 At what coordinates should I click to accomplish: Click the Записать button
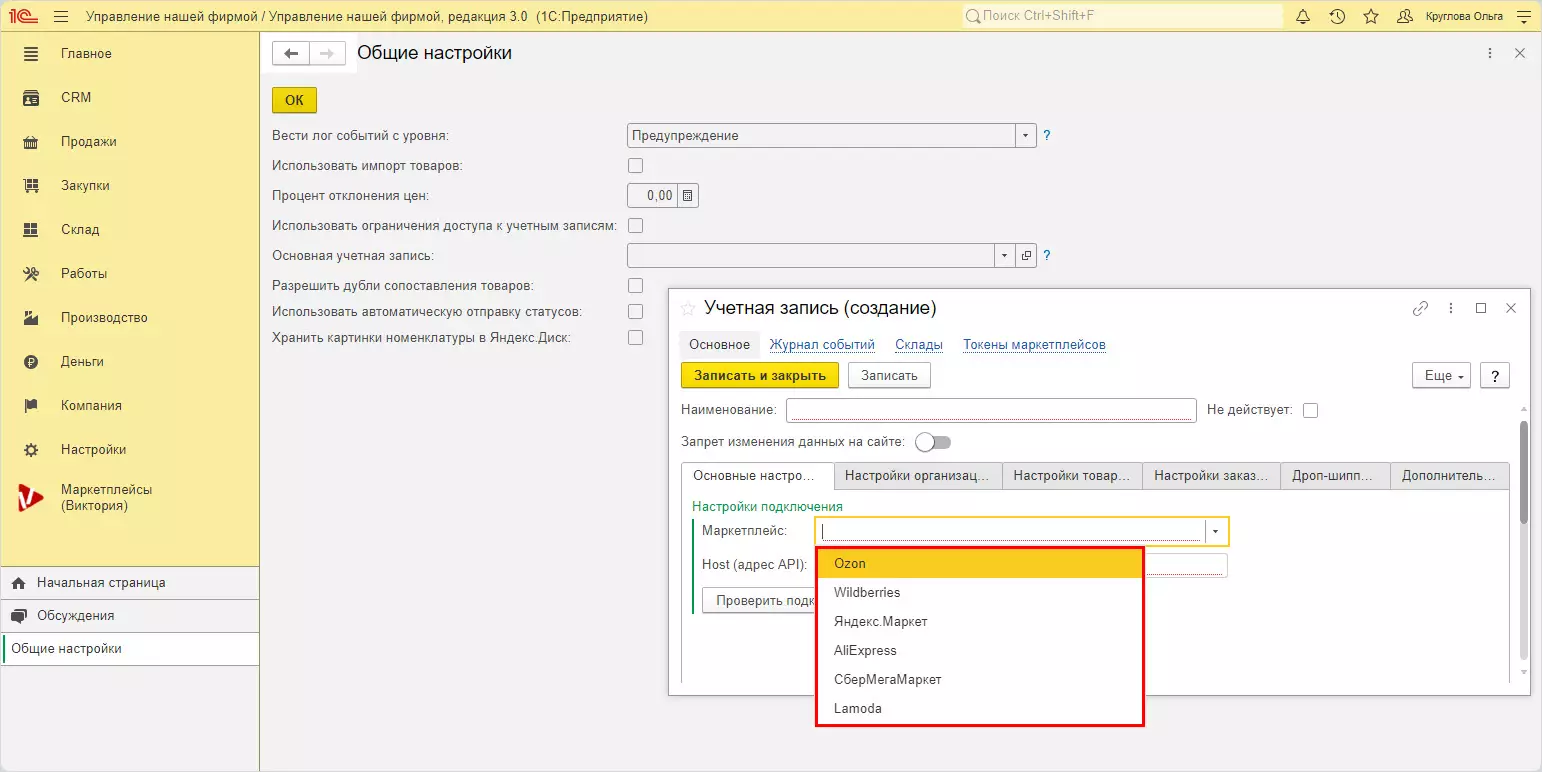[889, 375]
